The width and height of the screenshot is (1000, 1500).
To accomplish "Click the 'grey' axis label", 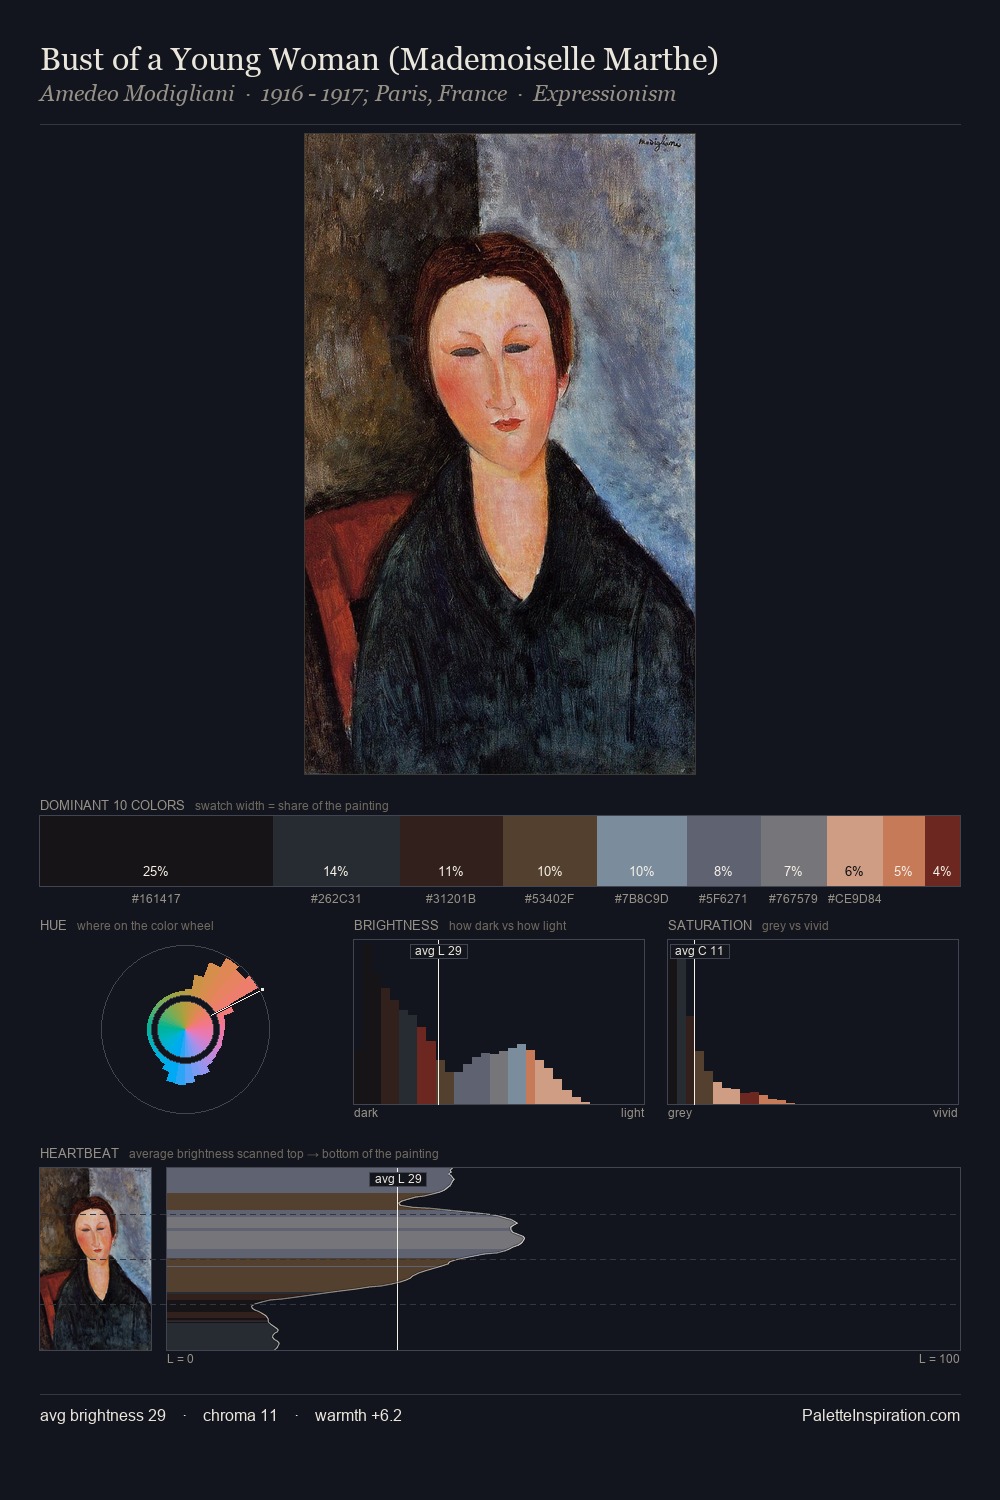I will tap(680, 1112).
